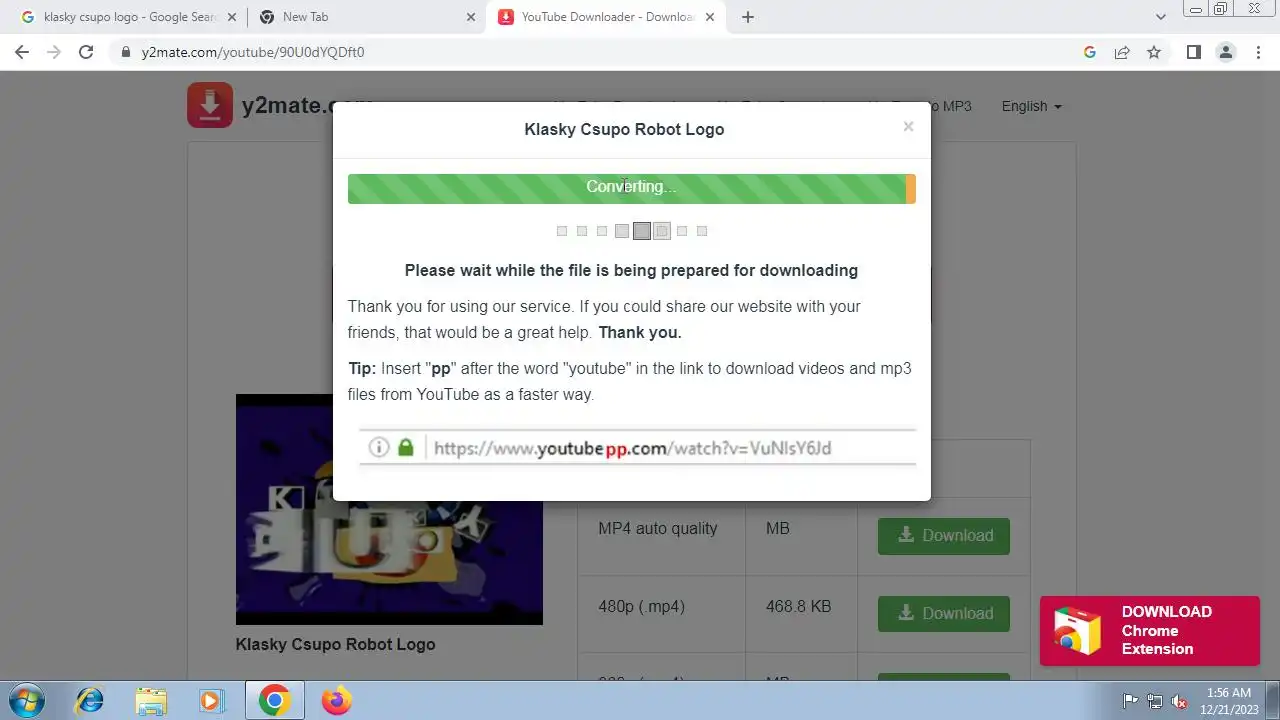
Task: Click the Klasky Csupo Robot Logo caption under thumbnail
Action: pyautogui.click(x=335, y=644)
